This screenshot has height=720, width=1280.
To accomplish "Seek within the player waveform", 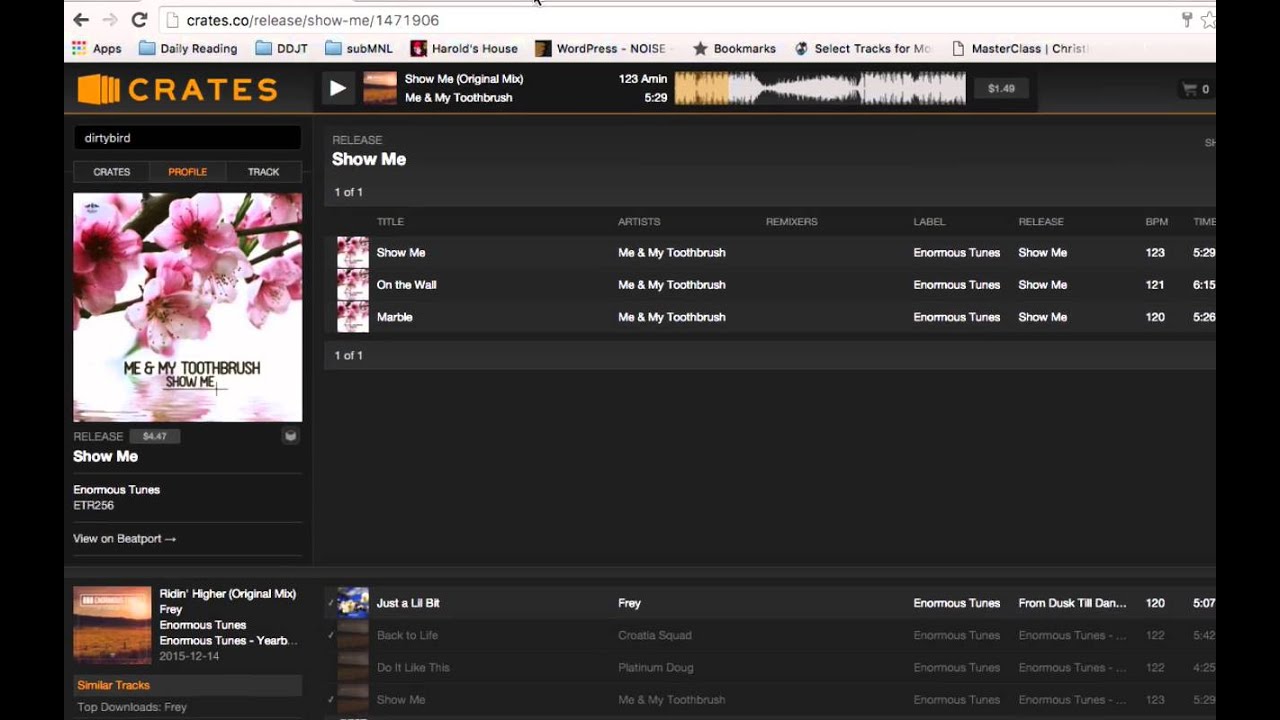I will click(x=820, y=88).
